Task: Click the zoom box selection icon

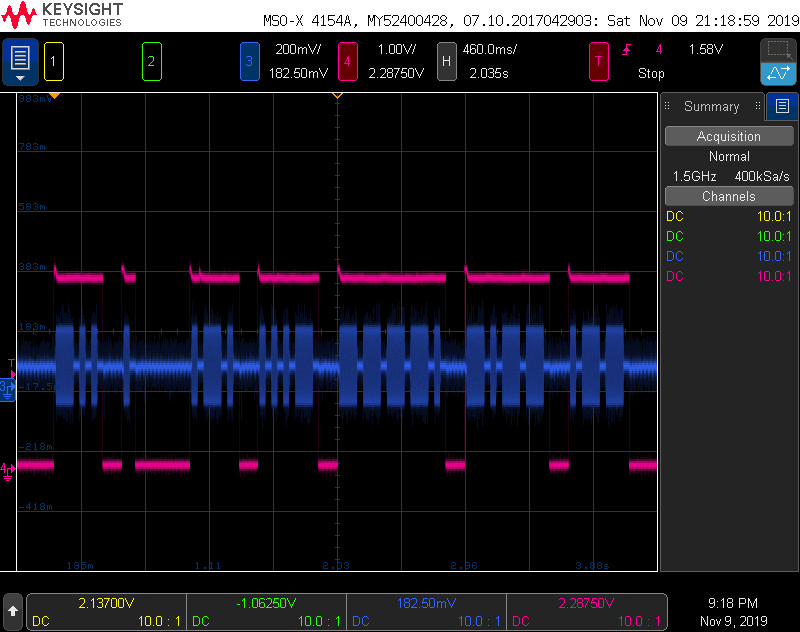Action: point(778,50)
